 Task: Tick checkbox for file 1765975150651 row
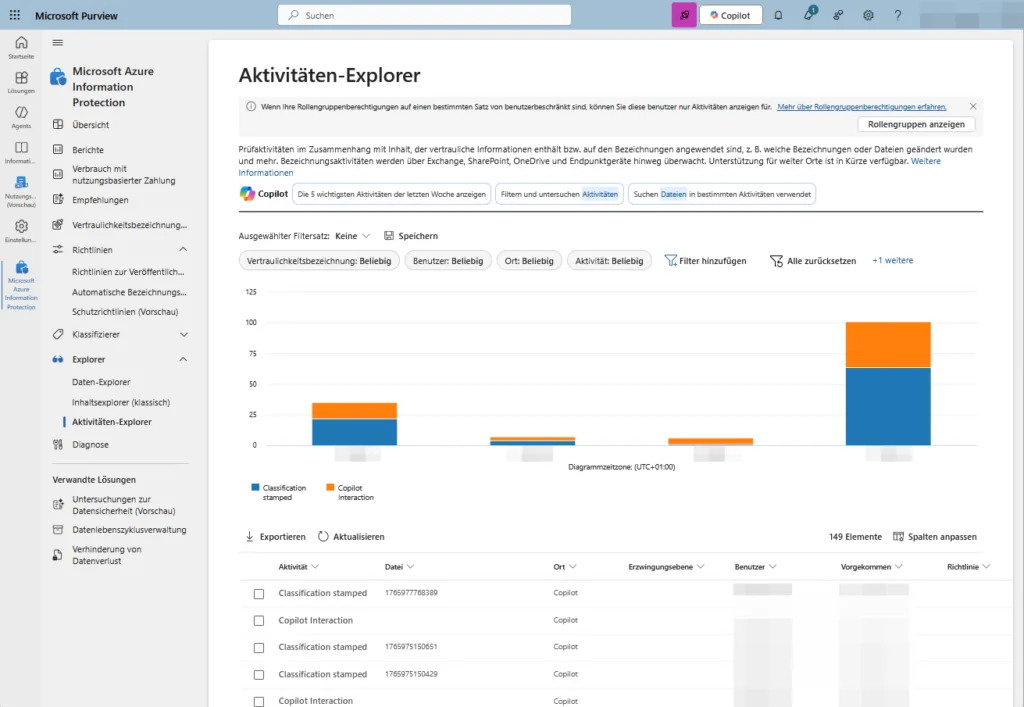[x=259, y=647]
